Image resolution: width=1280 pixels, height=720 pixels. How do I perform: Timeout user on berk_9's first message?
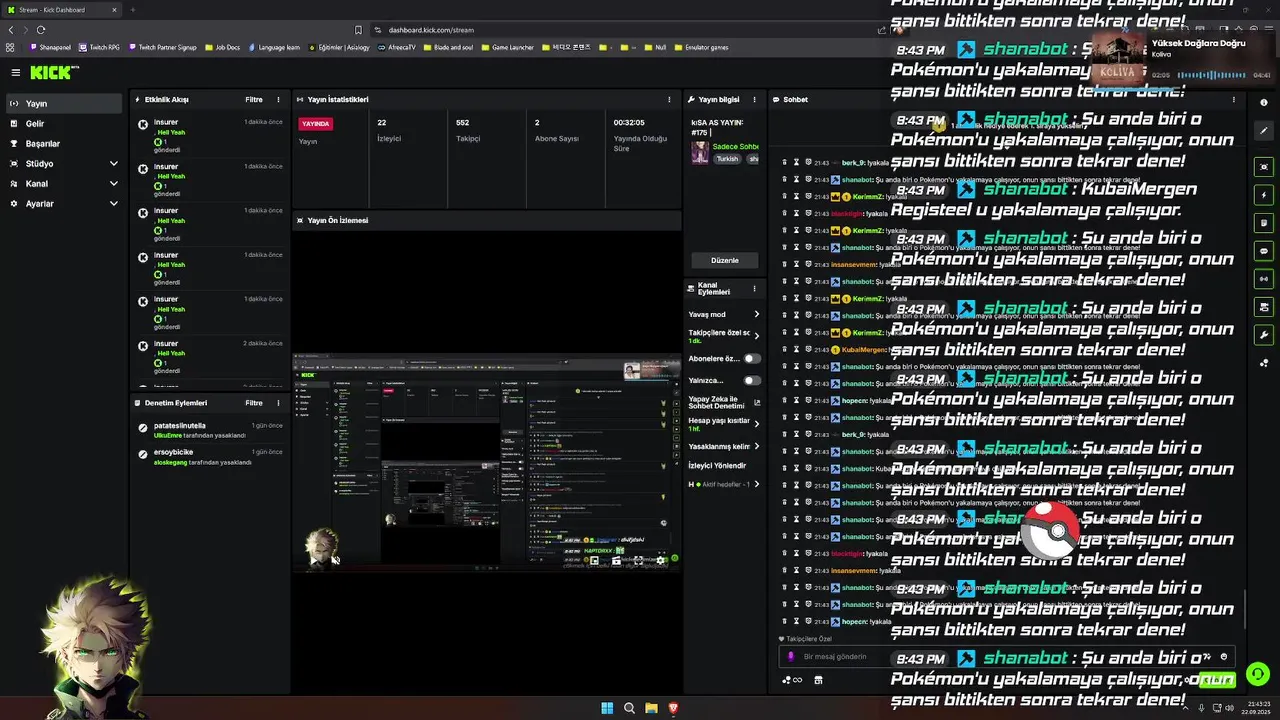point(796,162)
